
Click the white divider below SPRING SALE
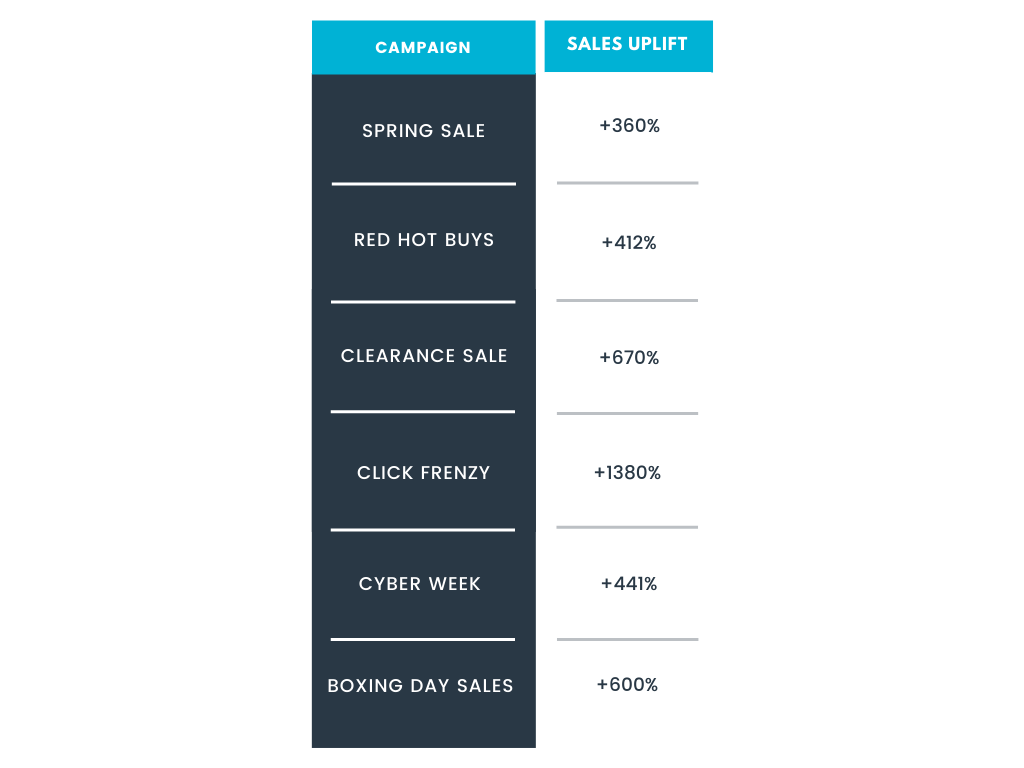pyautogui.click(x=423, y=184)
